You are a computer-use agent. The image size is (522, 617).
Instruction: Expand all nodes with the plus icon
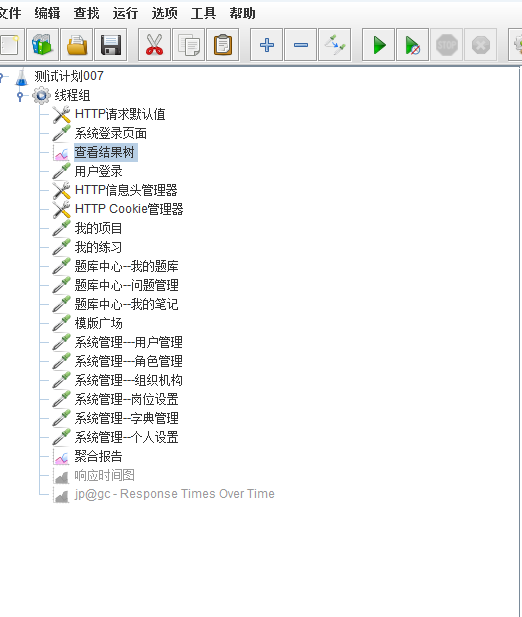(x=266, y=44)
